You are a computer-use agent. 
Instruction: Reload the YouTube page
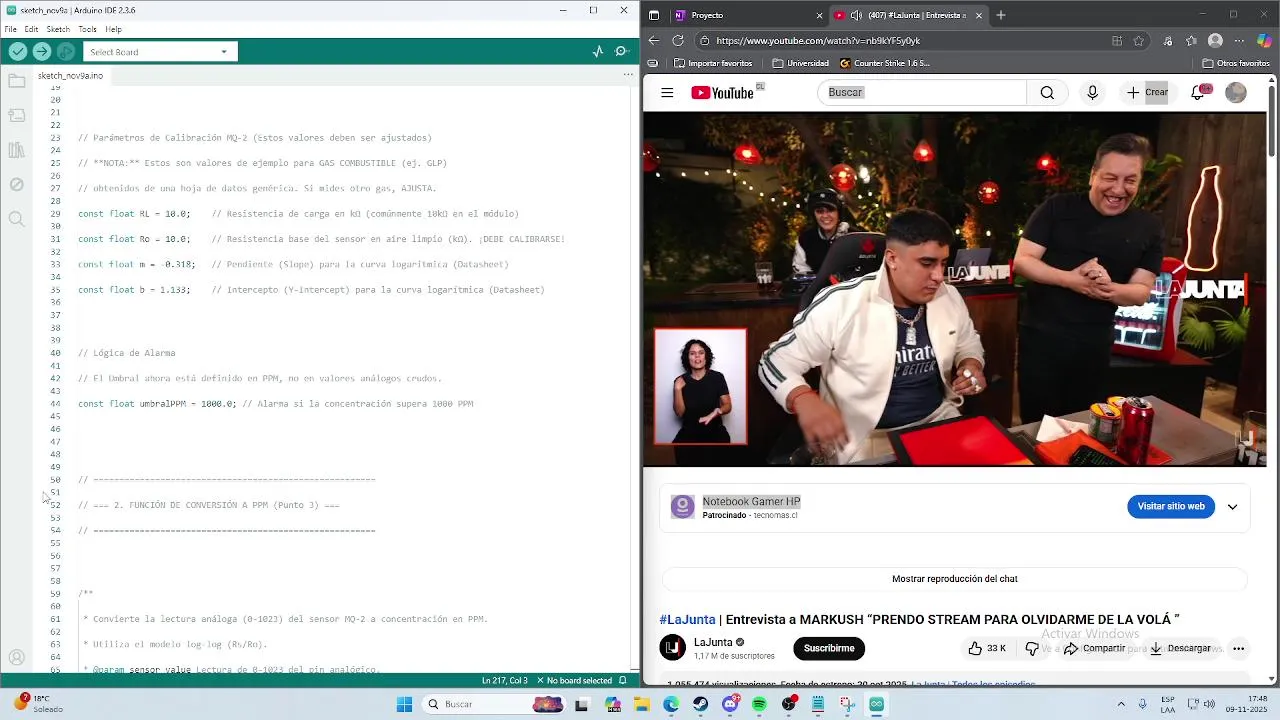[678, 41]
